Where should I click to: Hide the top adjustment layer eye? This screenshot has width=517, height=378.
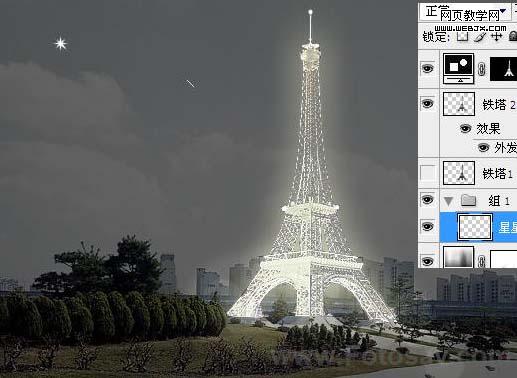428,69
